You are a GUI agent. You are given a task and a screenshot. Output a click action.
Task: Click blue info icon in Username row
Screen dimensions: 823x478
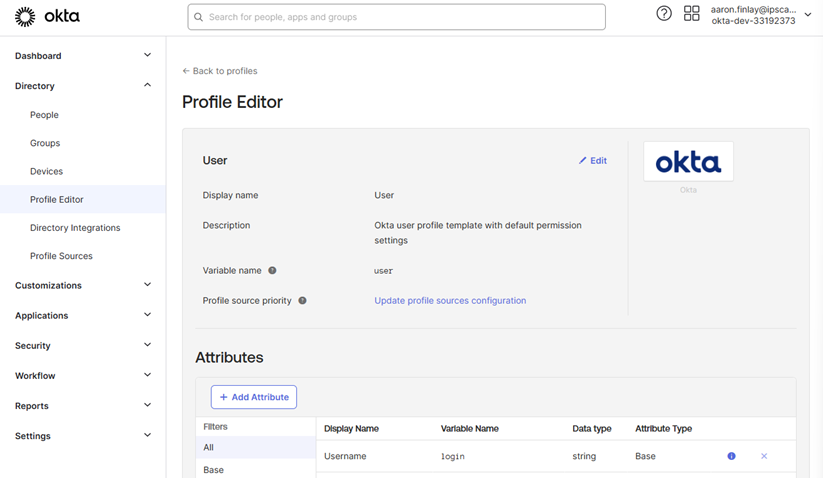coord(731,456)
